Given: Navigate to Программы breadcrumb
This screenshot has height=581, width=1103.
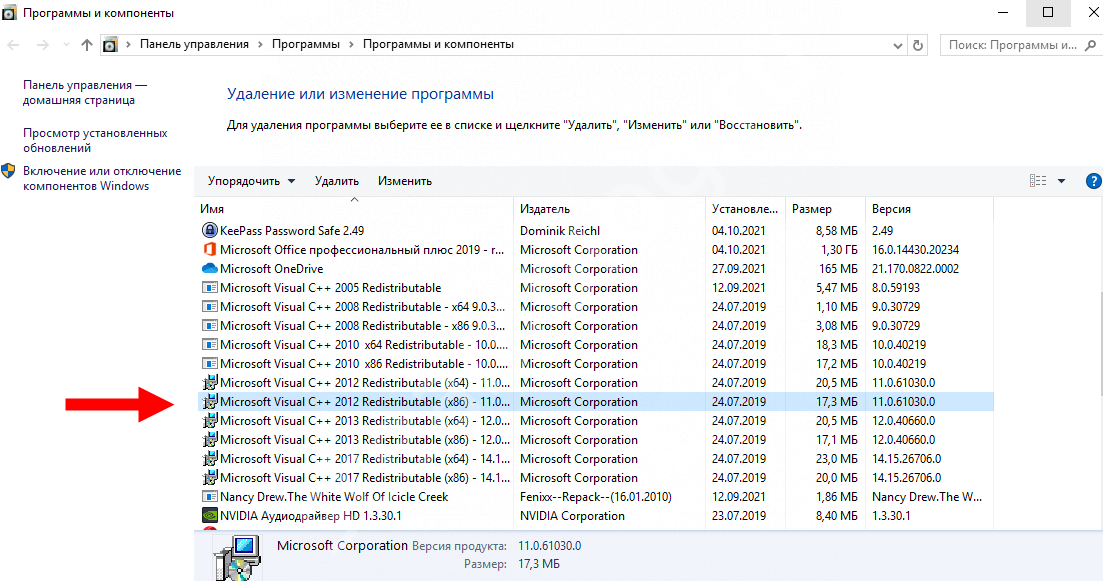Looking at the screenshot, I should point(306,44).
